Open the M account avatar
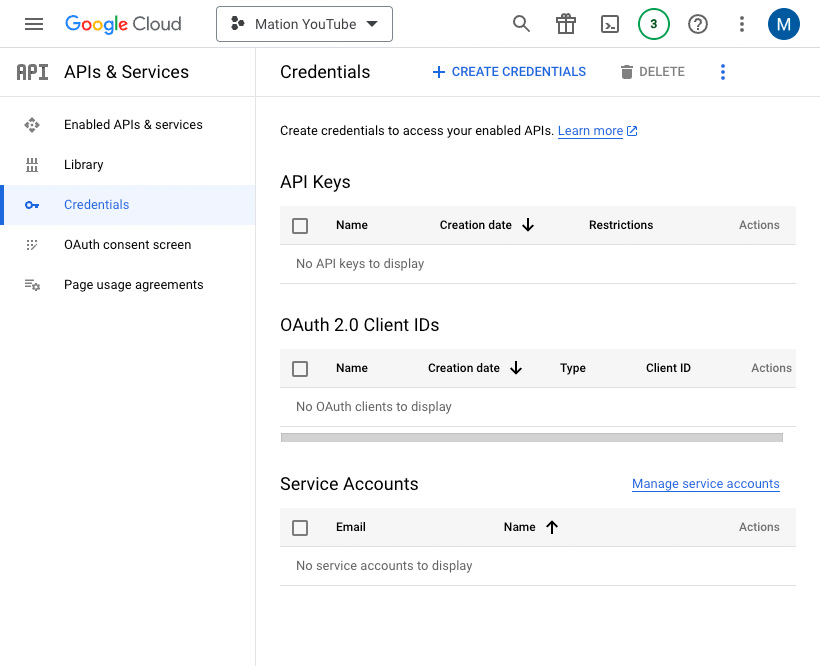Image resolution: width=820 pixels, height=666 pixels. (783, 24)
